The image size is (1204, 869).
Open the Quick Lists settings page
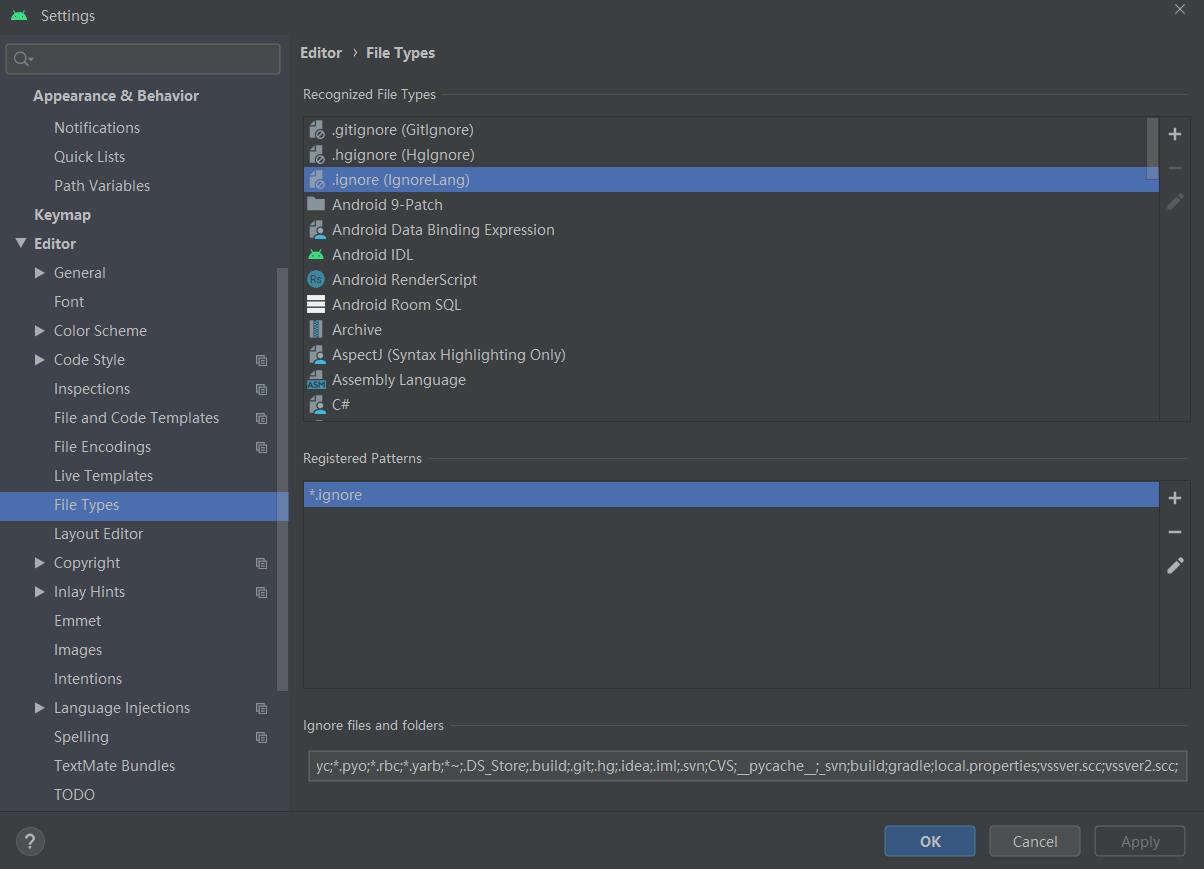(x=90, y=156)
